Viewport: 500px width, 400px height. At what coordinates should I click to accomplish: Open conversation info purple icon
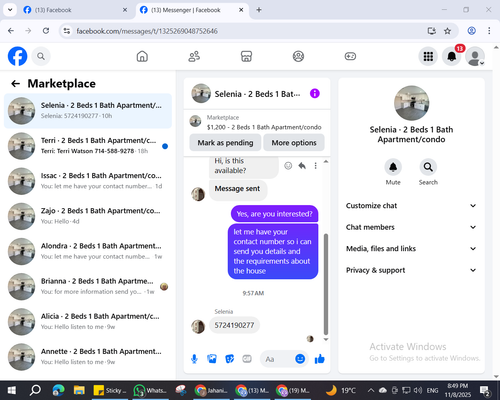point(315,93)
